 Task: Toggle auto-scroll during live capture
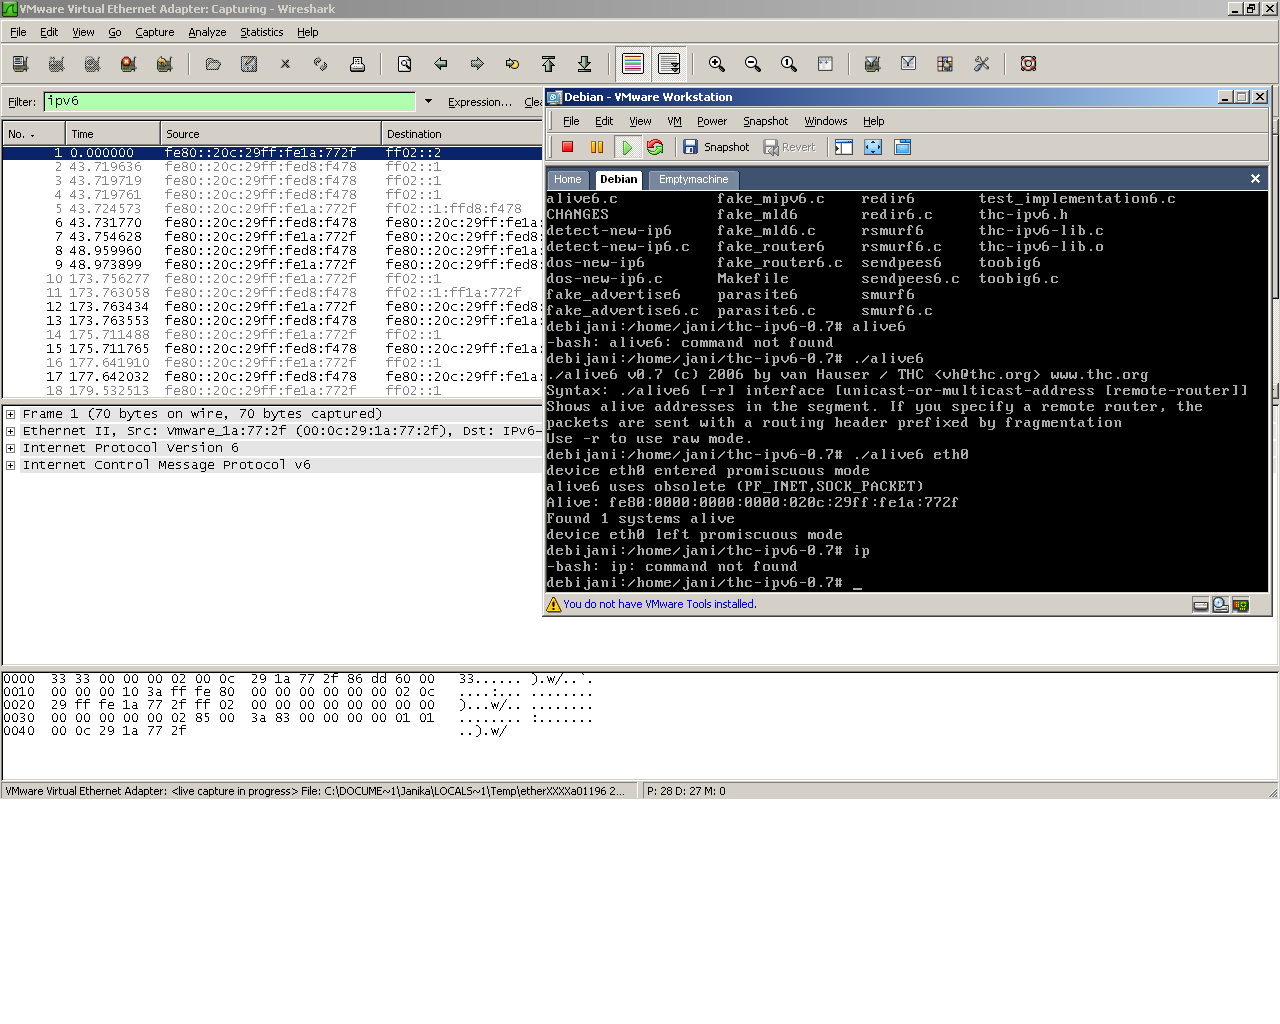tap(668, 63)
